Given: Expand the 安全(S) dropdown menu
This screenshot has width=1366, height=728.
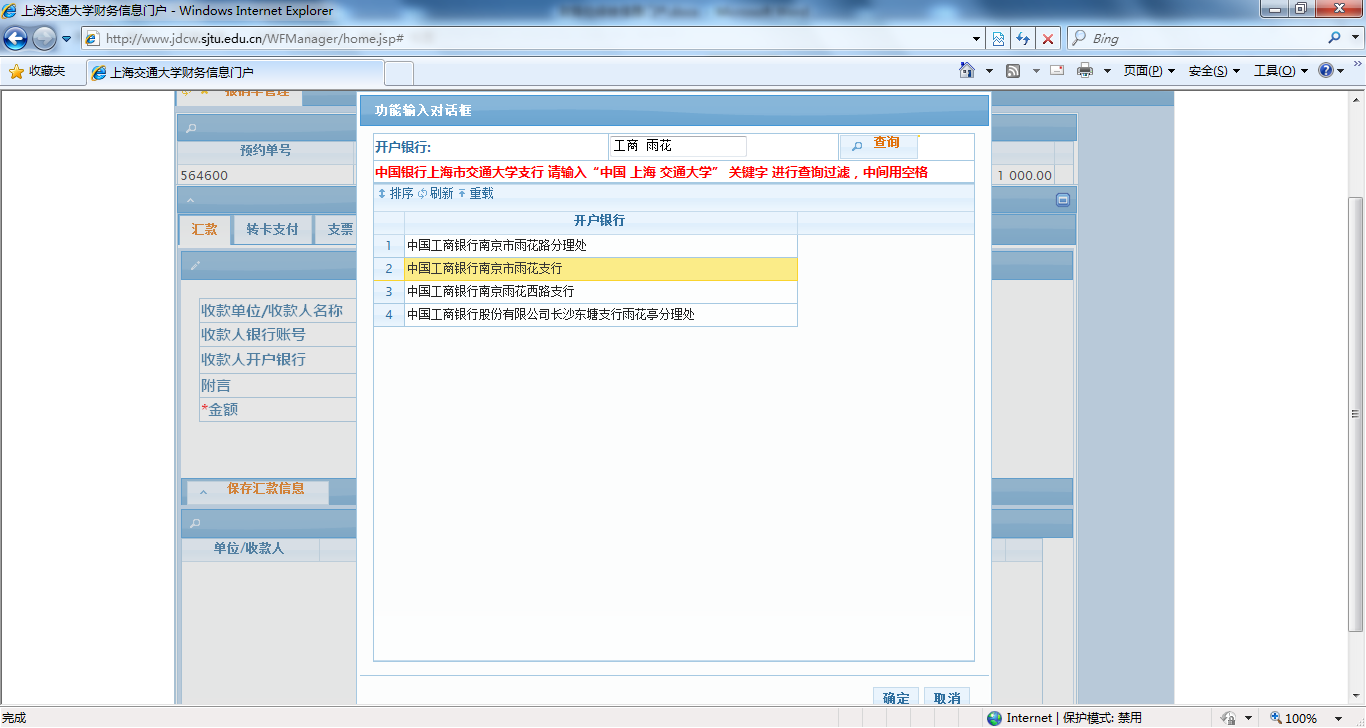Looking at the screenshot, I should click(1213, 71).
